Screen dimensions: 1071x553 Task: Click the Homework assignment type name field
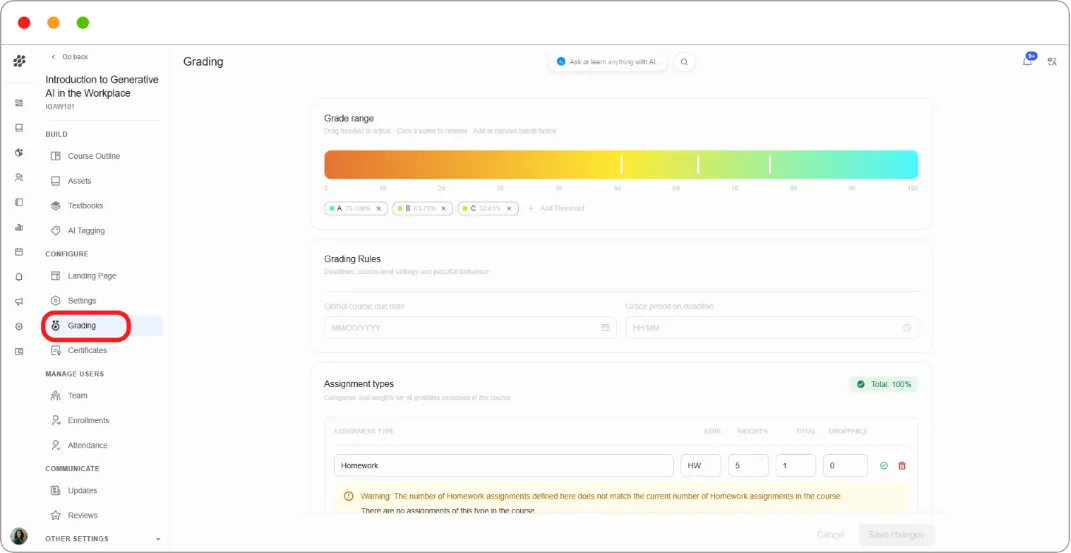tap(504, 466)
